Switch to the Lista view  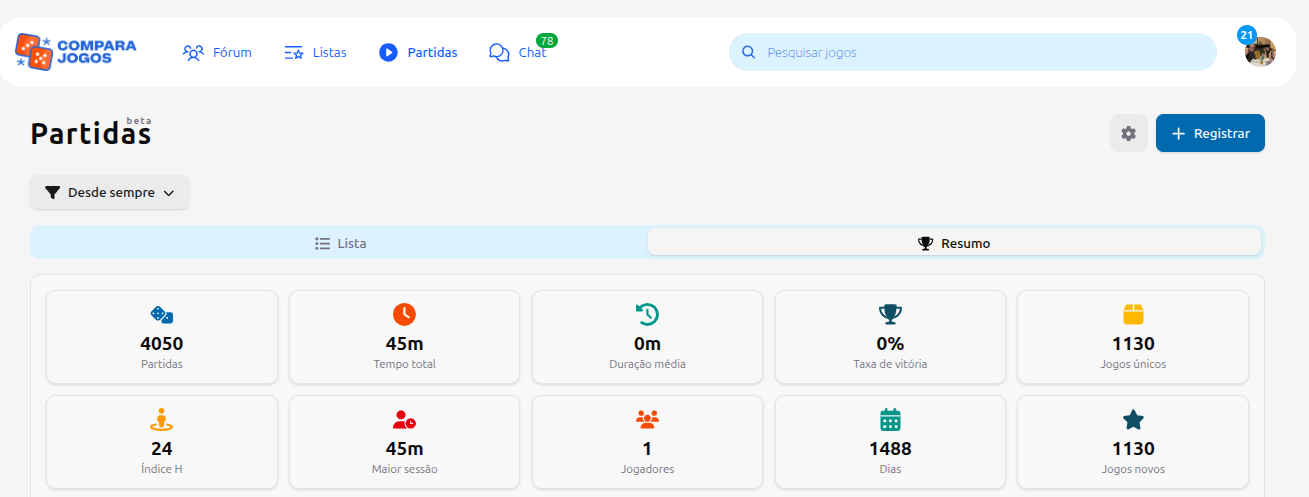click(x=340, y=243)
